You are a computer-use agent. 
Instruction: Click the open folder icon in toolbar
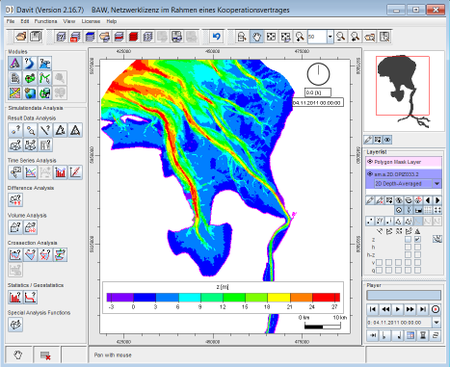21,36
